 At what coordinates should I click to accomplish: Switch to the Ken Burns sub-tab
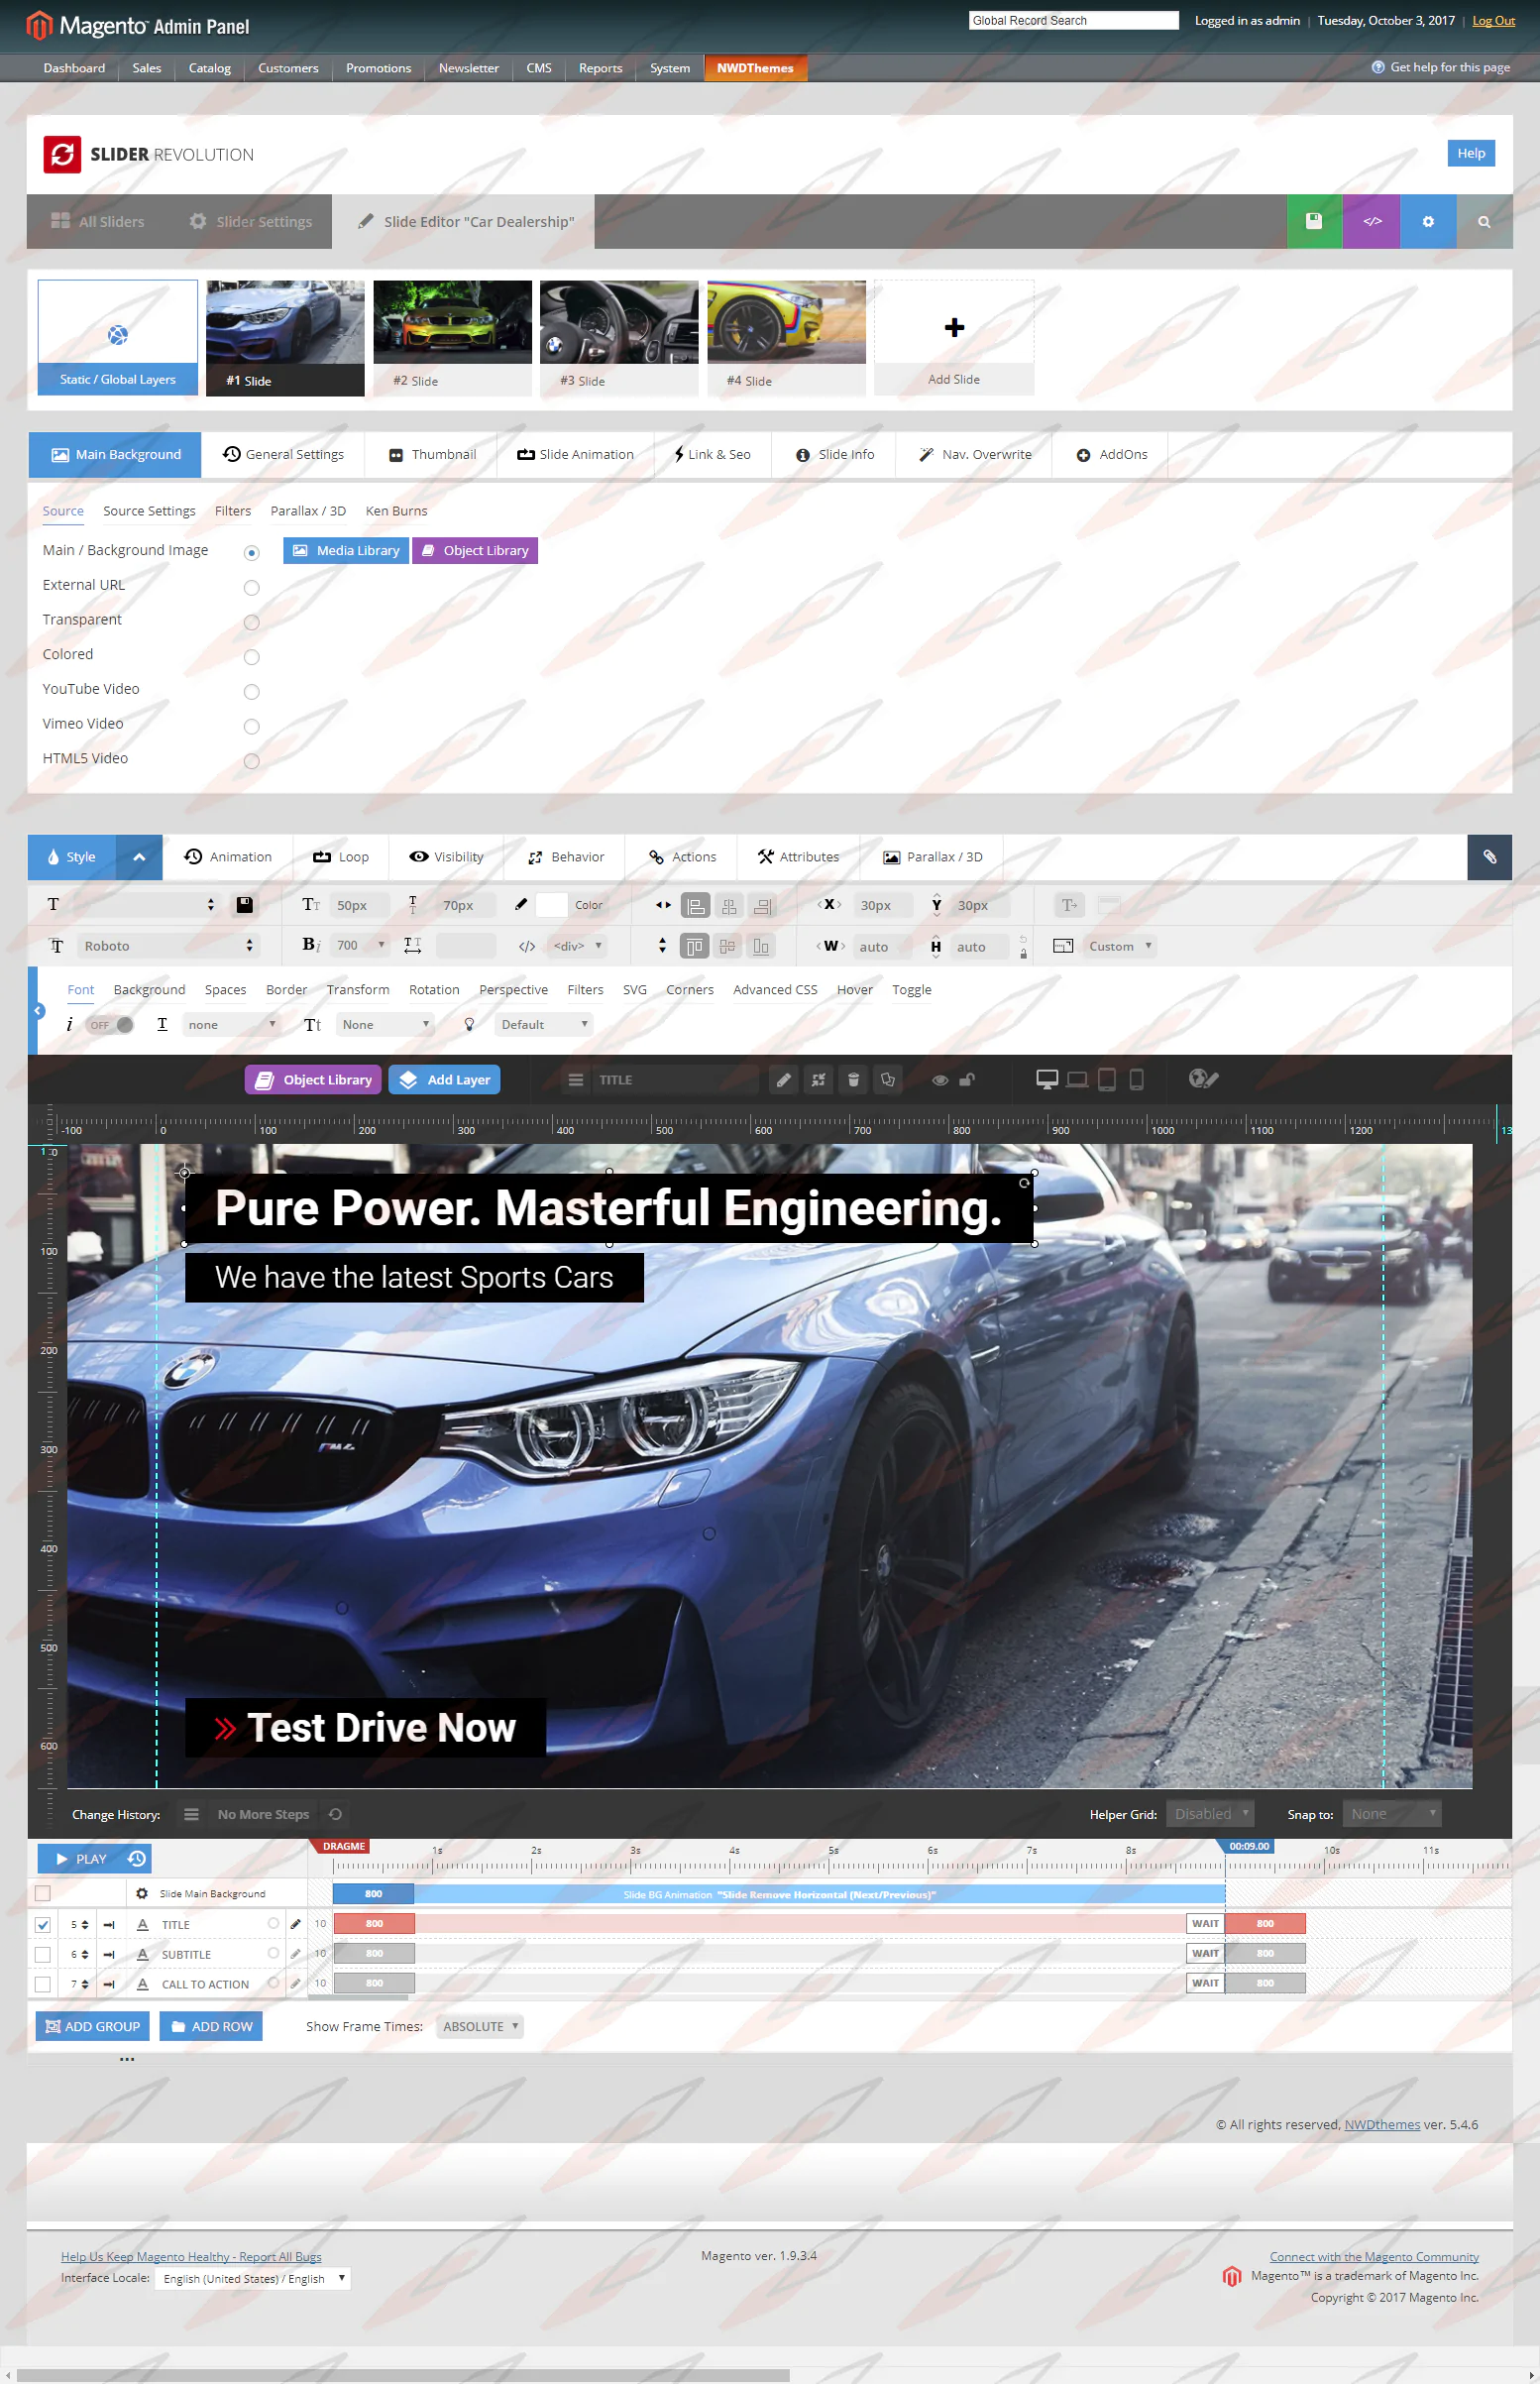(396, 511)
